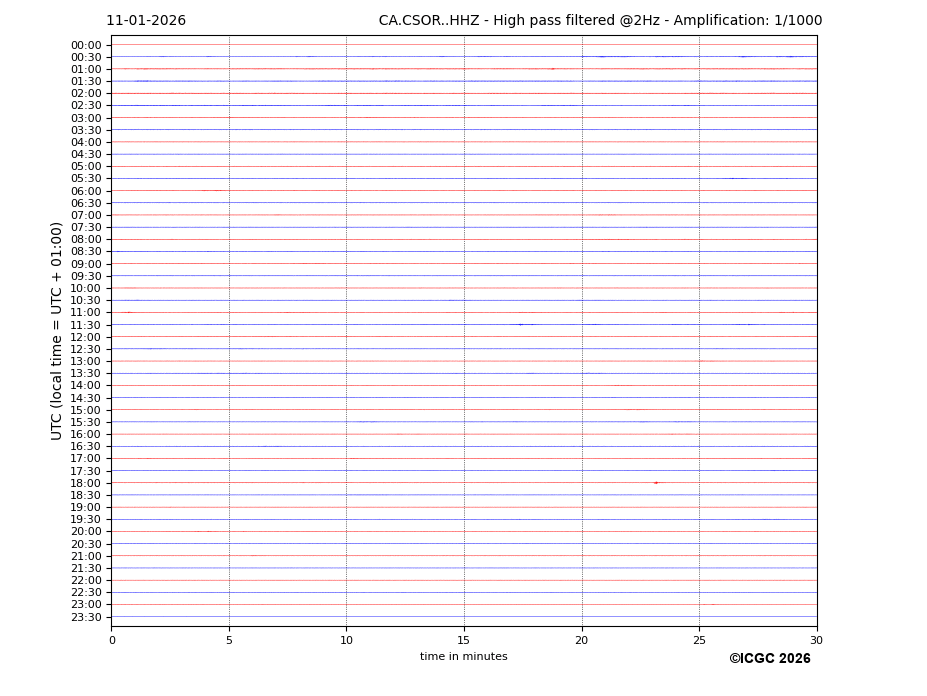927x696 pixels.
Task: Click the CA.CSOR..HHZ plot title
Action: [x=600, y=21]
